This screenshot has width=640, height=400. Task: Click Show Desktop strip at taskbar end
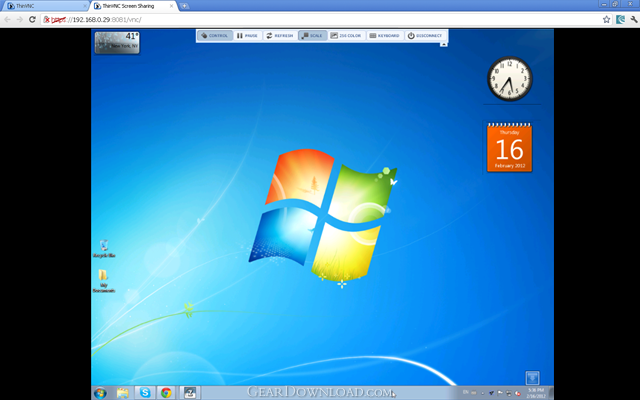[x=551, y=393]
